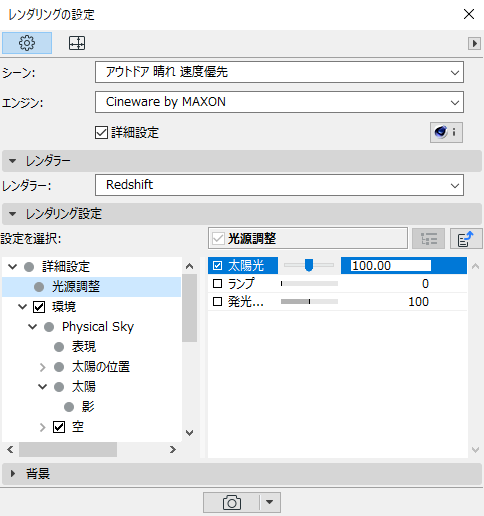Screen dimensions: 484x516
Task: Click the export settings icon button
Action: 466,239
